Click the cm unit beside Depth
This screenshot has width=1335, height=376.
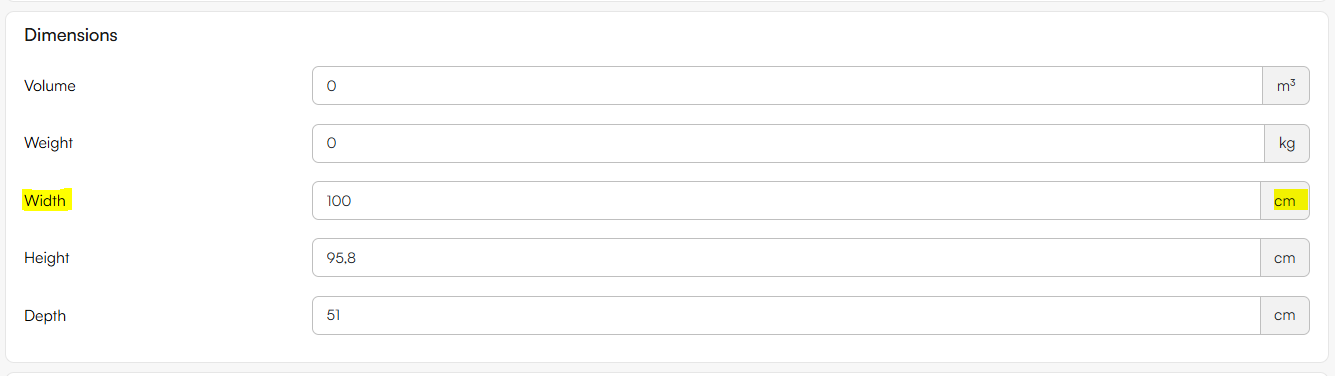pos(1285,315)
